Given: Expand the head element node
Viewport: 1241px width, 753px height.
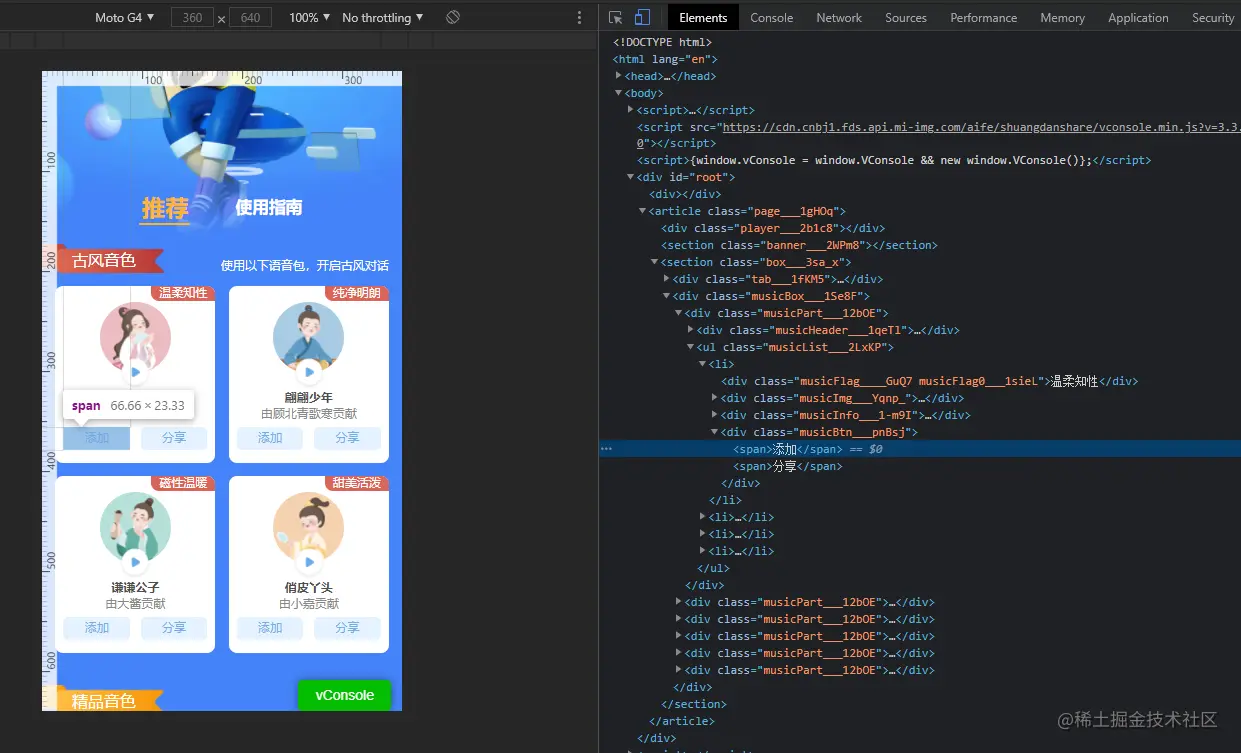Looking at the screenshot, I should 619,76.
